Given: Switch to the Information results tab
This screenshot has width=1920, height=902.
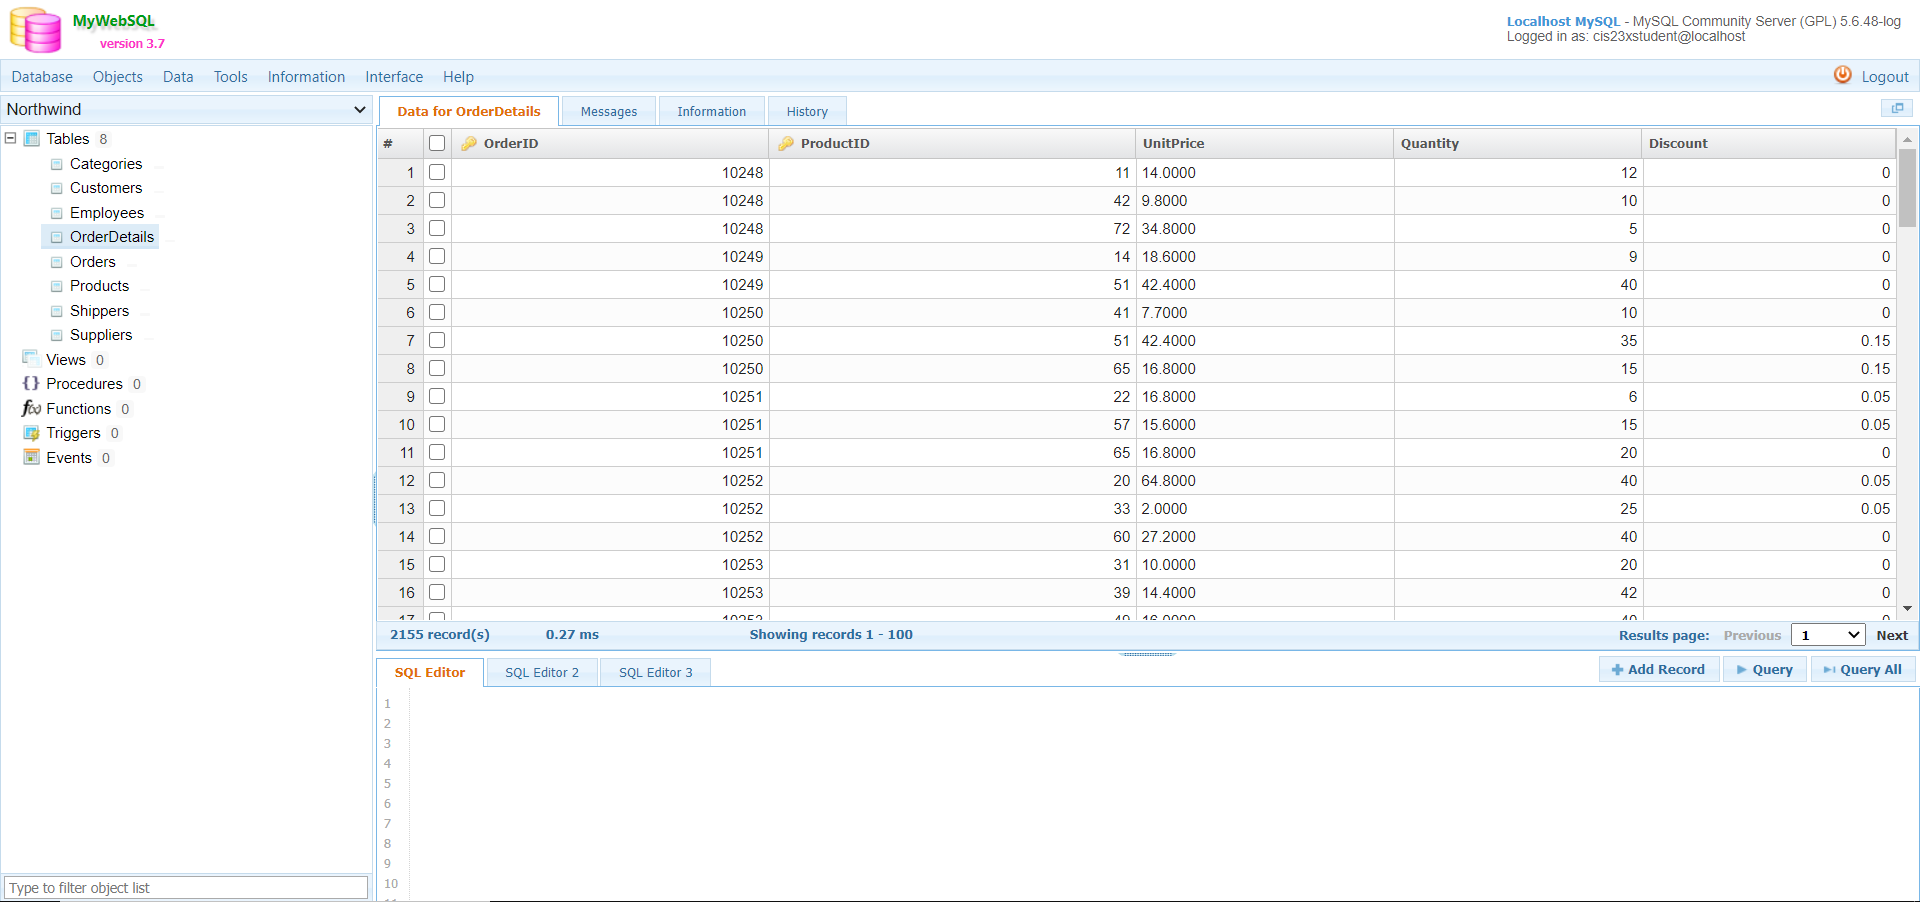Looking at the screenshot, I should tap(711, 111).
